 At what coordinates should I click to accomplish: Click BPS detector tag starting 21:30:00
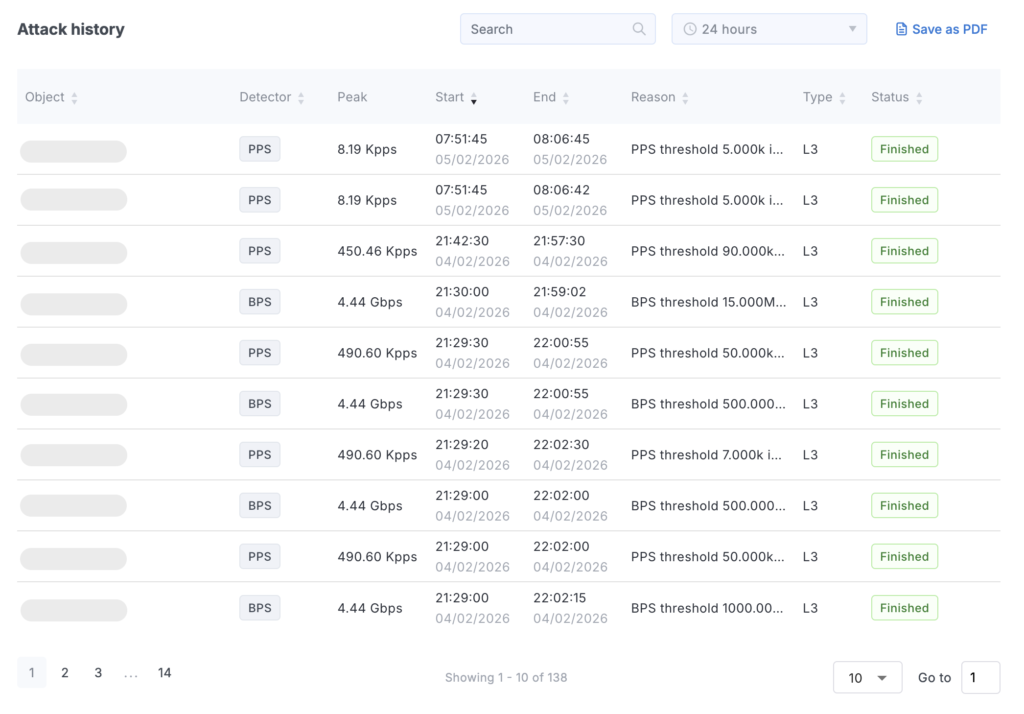tap(259, 302)
